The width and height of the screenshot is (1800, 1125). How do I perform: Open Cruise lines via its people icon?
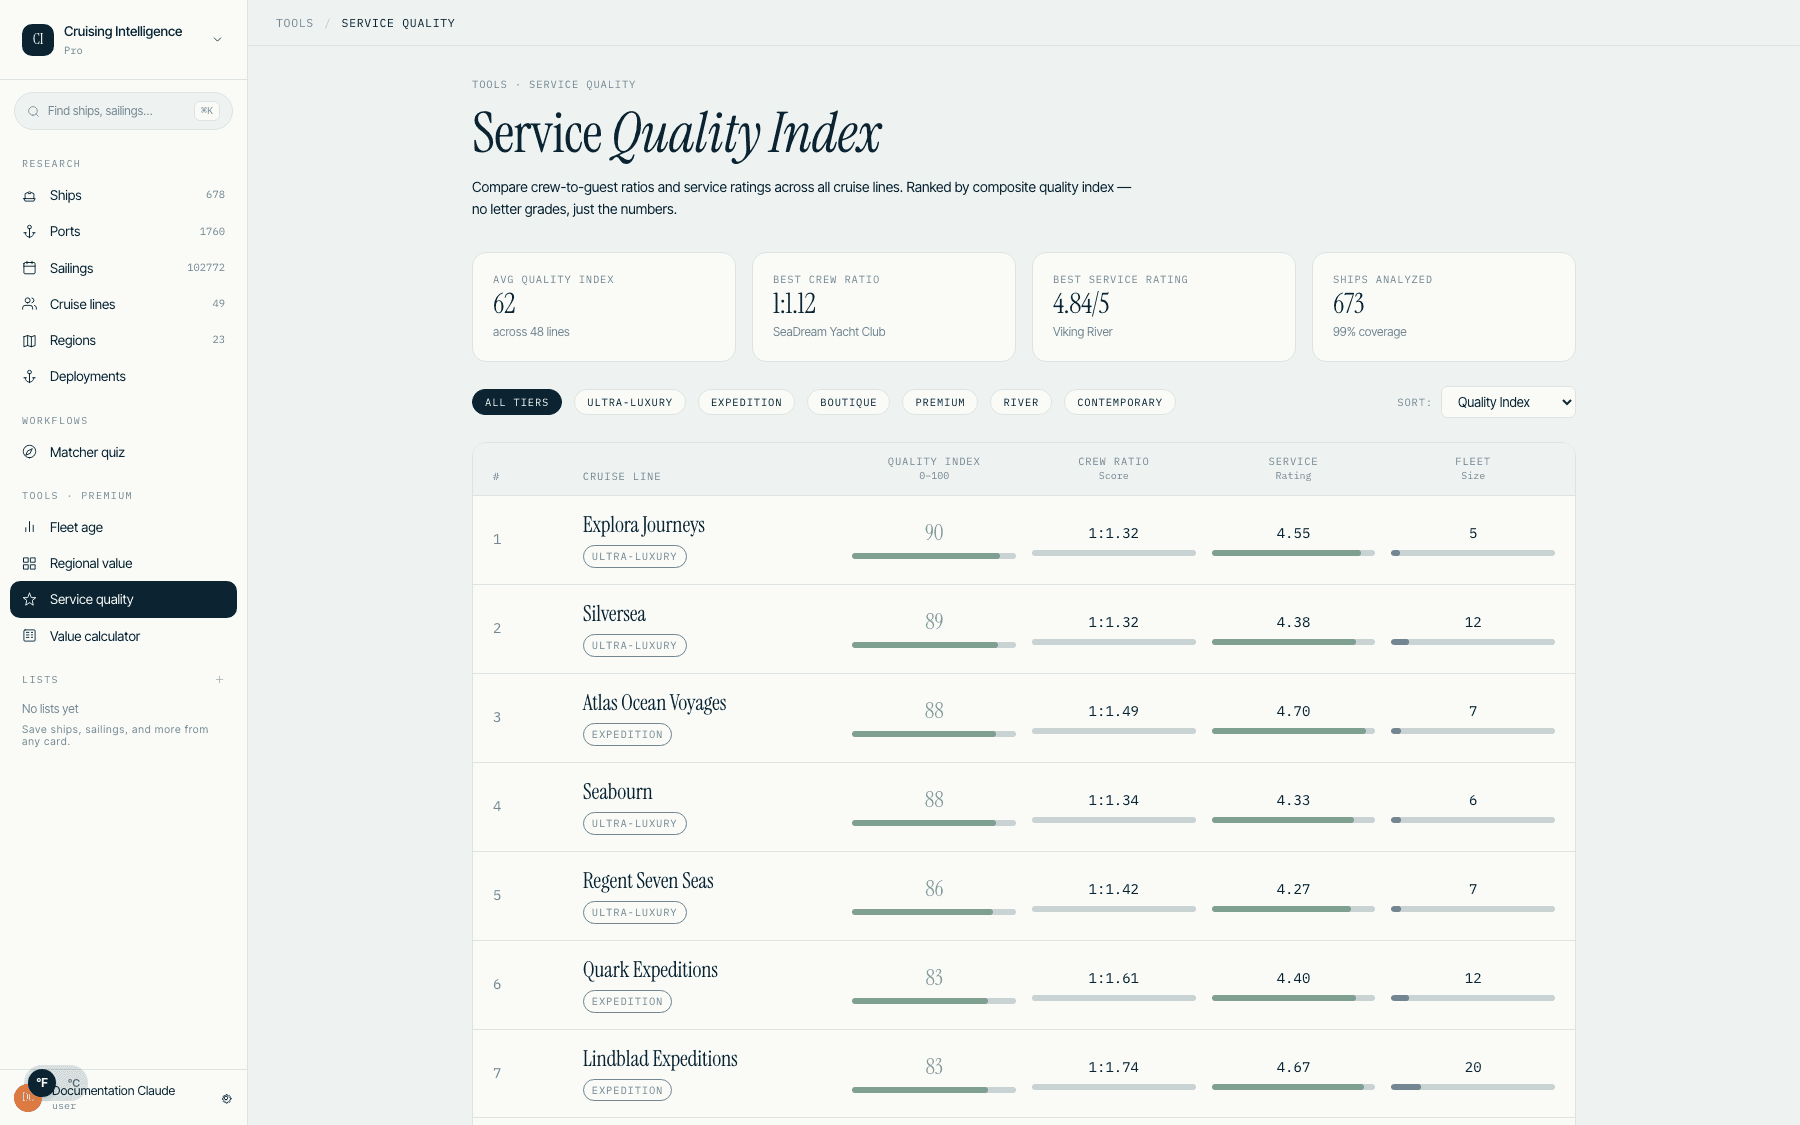(30, 304)
